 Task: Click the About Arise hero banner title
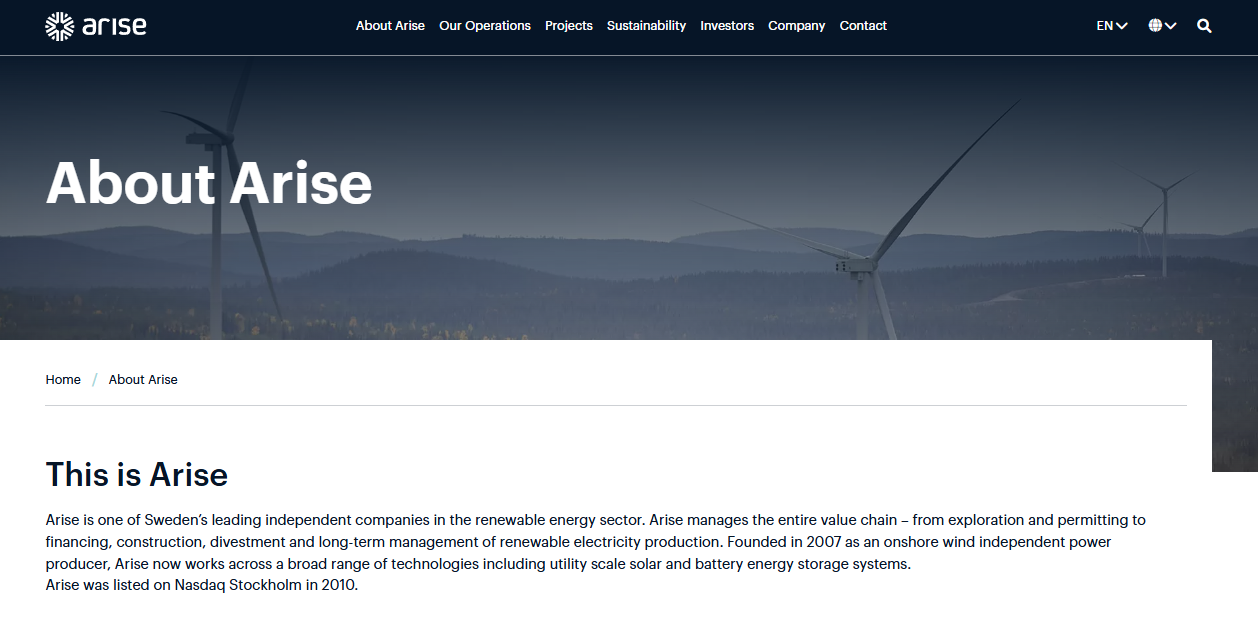tap(208, 184)
